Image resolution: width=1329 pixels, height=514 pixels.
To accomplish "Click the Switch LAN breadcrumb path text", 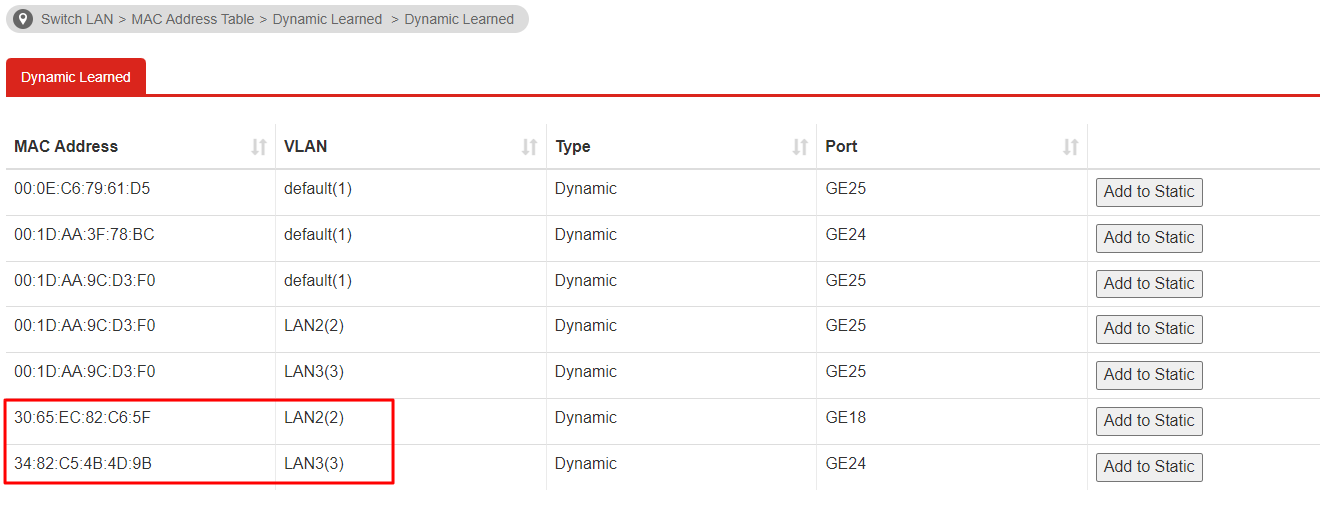I will click(77, 19).
